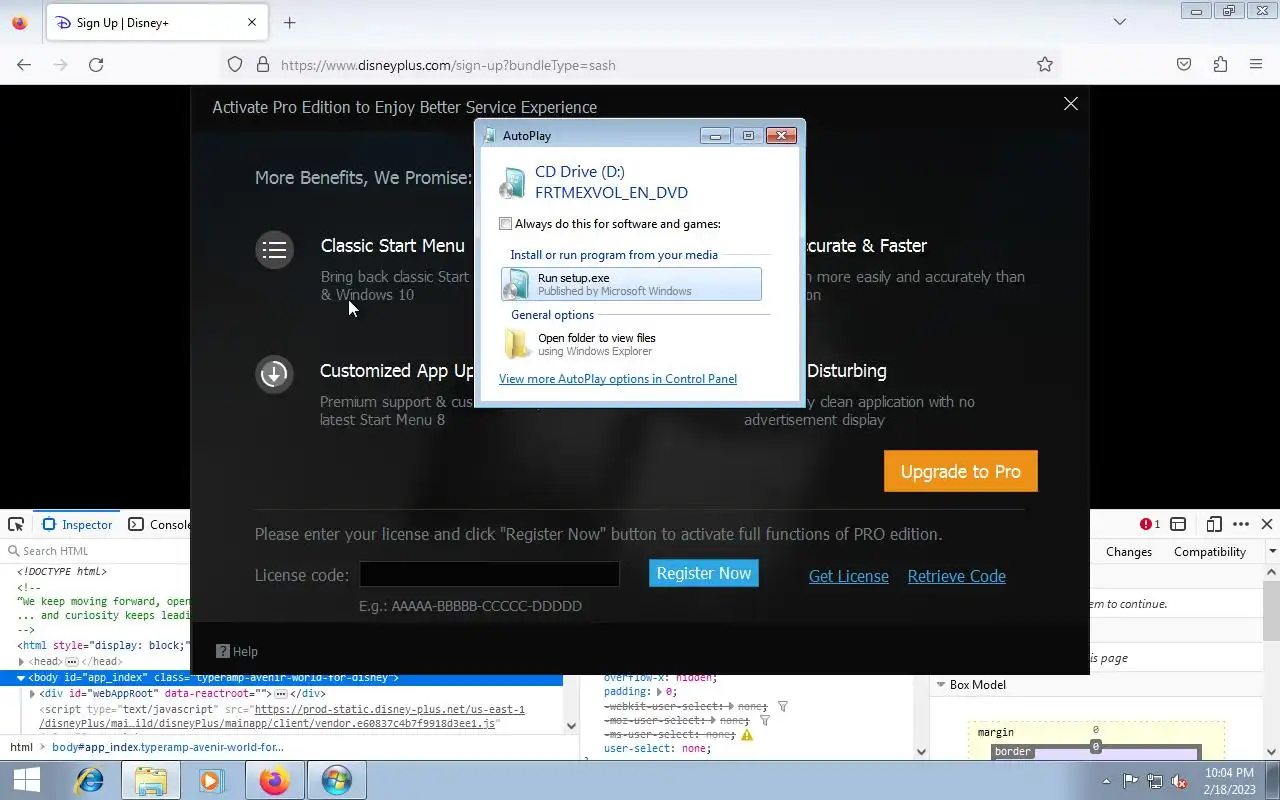Screen dimensions: 1280x800
Task: Select Run setup.exe in AutoPlay
Action: 631,284
